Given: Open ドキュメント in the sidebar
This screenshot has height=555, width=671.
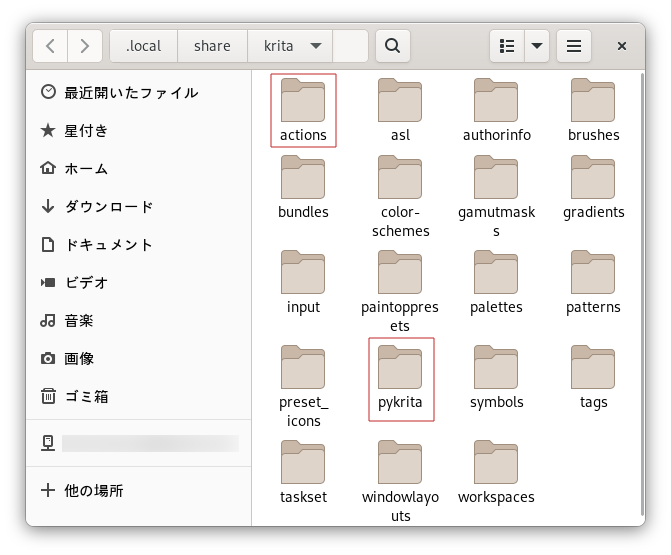Looking at the screenshot, I should coord(139,245).
